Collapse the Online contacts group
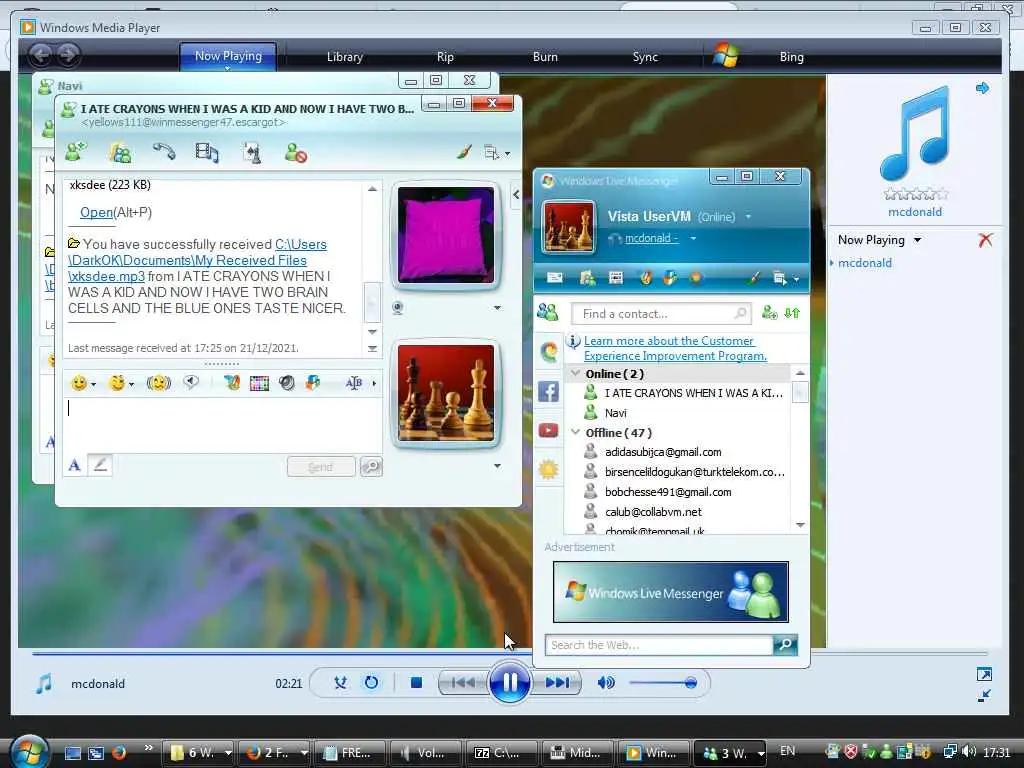 pos(575,374)
